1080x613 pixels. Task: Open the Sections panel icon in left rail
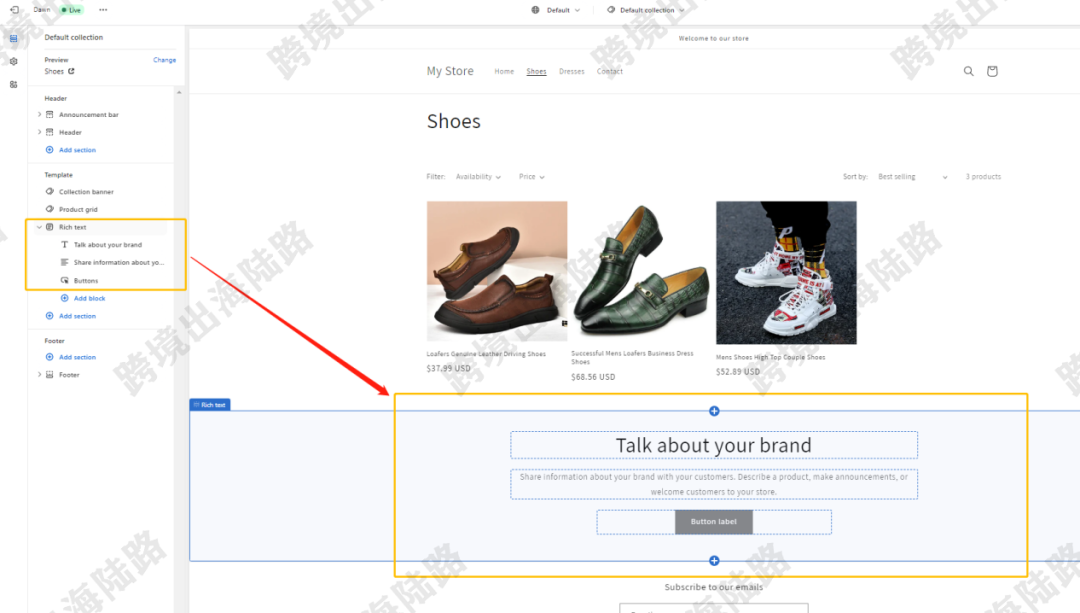[14, 39]
